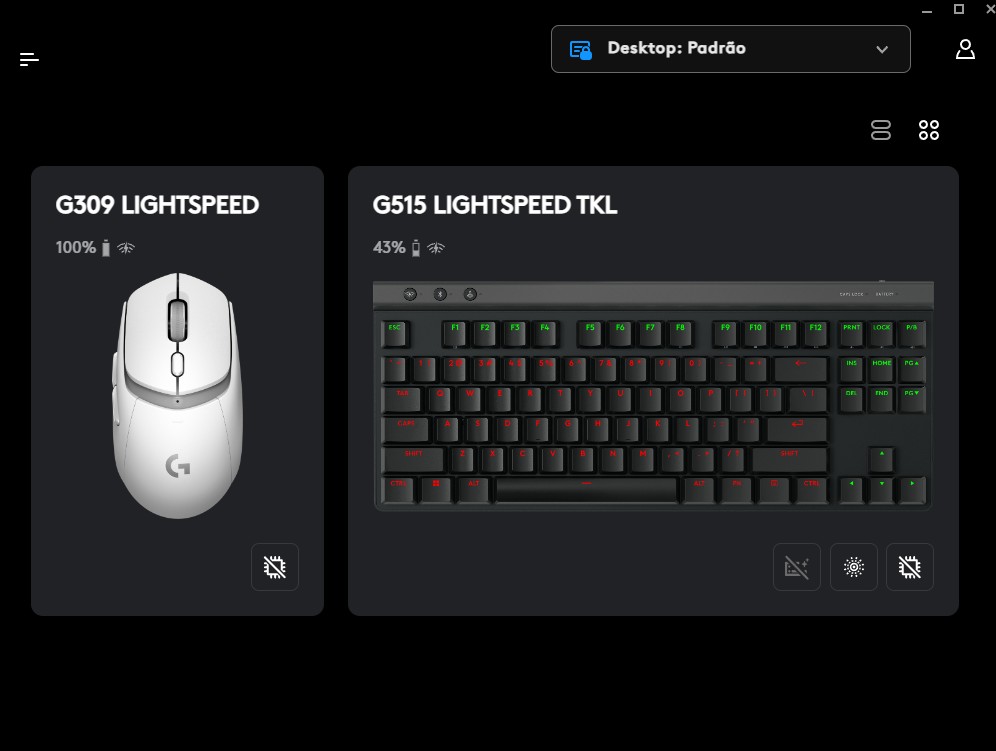Expand the Desktop: Padrão profile dropdown
The image size is (996, 751).
(x=730, y=49)
